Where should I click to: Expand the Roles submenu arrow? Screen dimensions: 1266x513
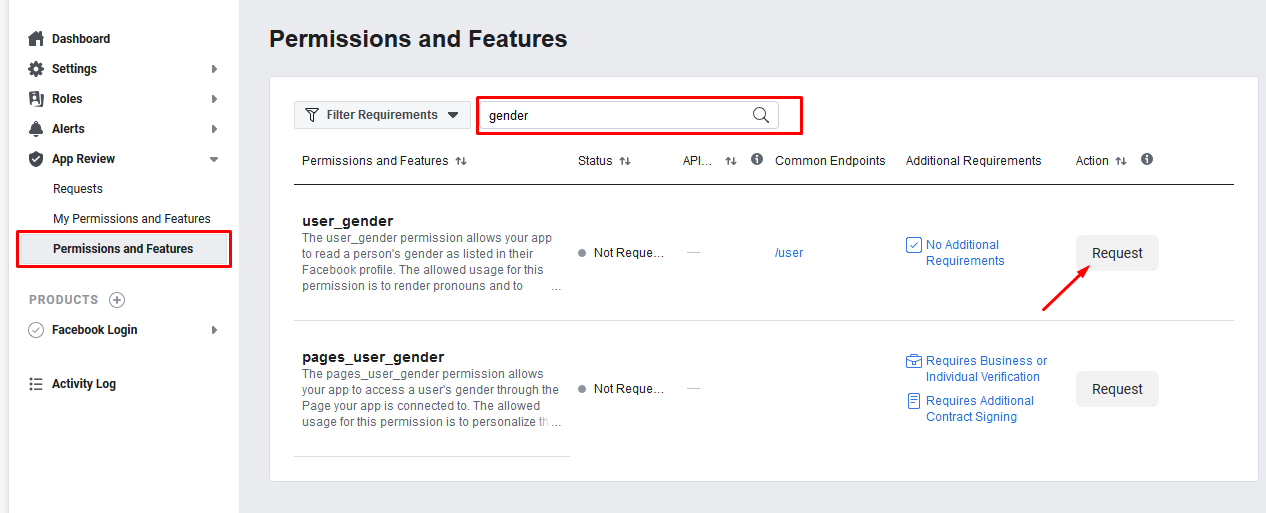point(214,99)
